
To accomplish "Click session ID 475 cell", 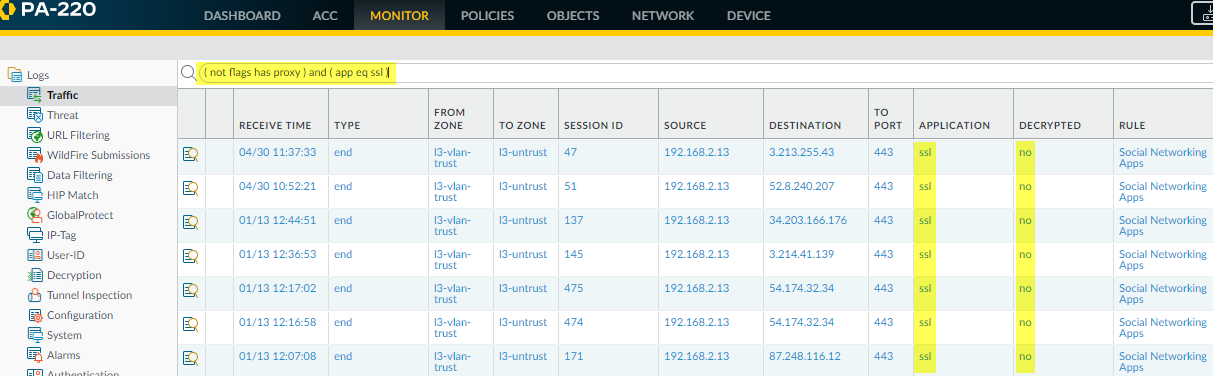I will 573,288.
